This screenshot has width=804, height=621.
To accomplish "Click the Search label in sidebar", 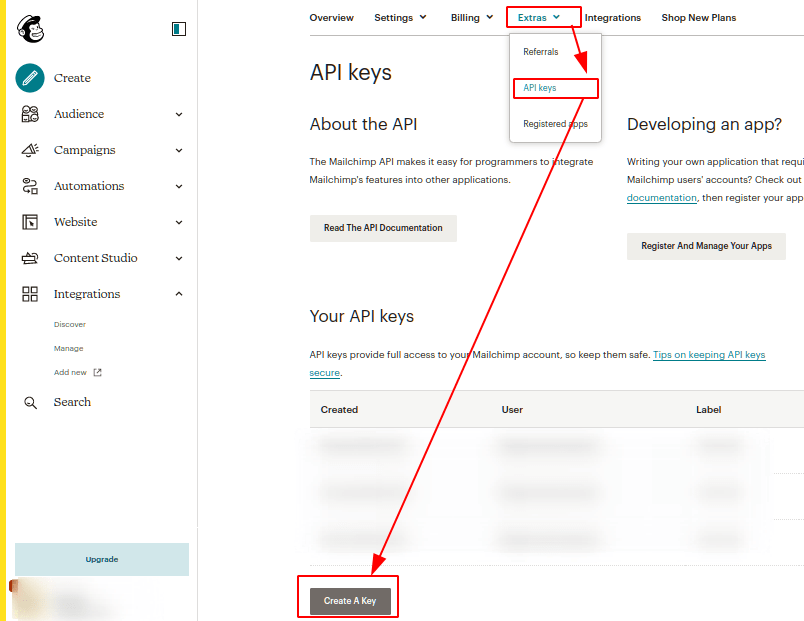I will click(72, 402).
